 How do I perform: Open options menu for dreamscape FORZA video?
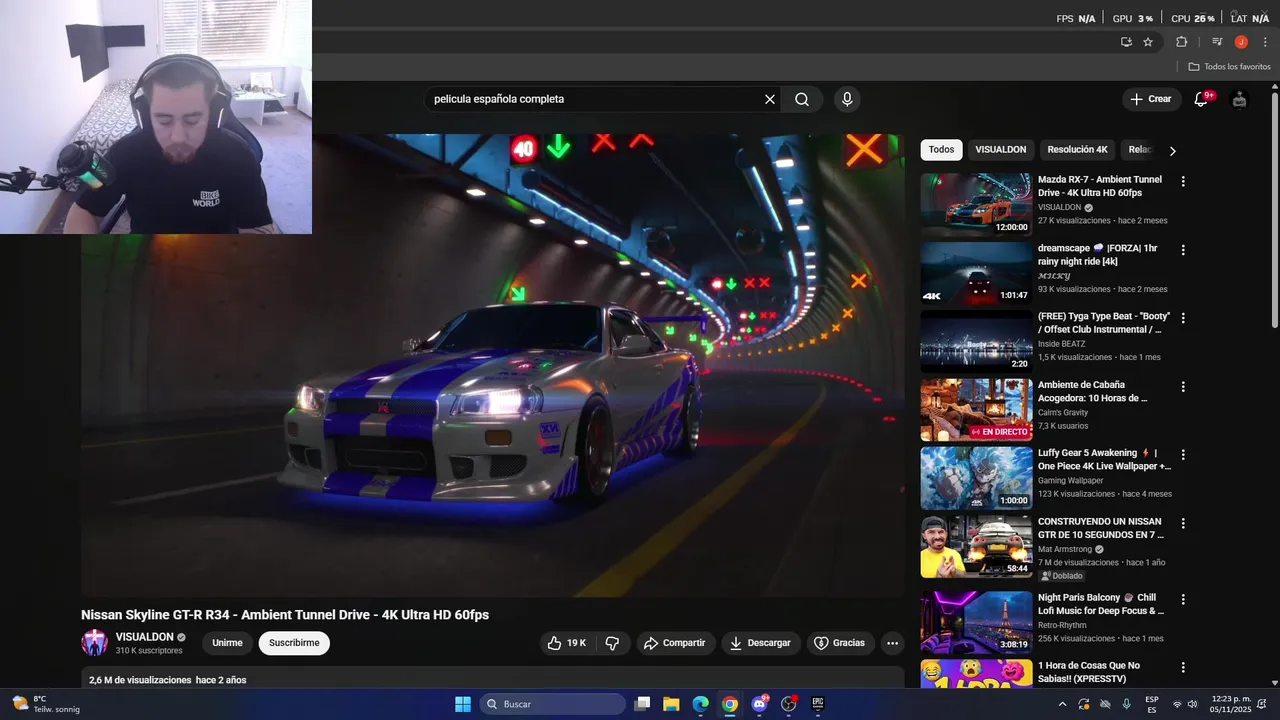1183,250
